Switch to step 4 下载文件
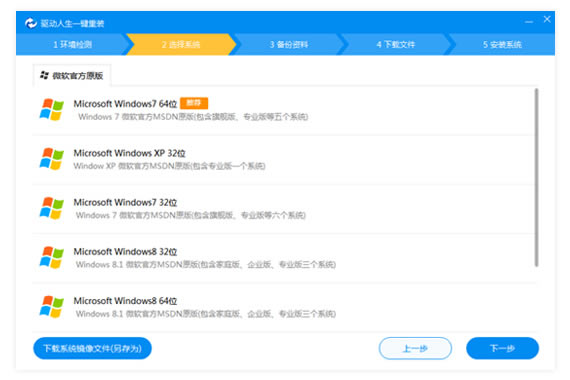This screenshot has width=570, height=380. [x=396, y=44]
